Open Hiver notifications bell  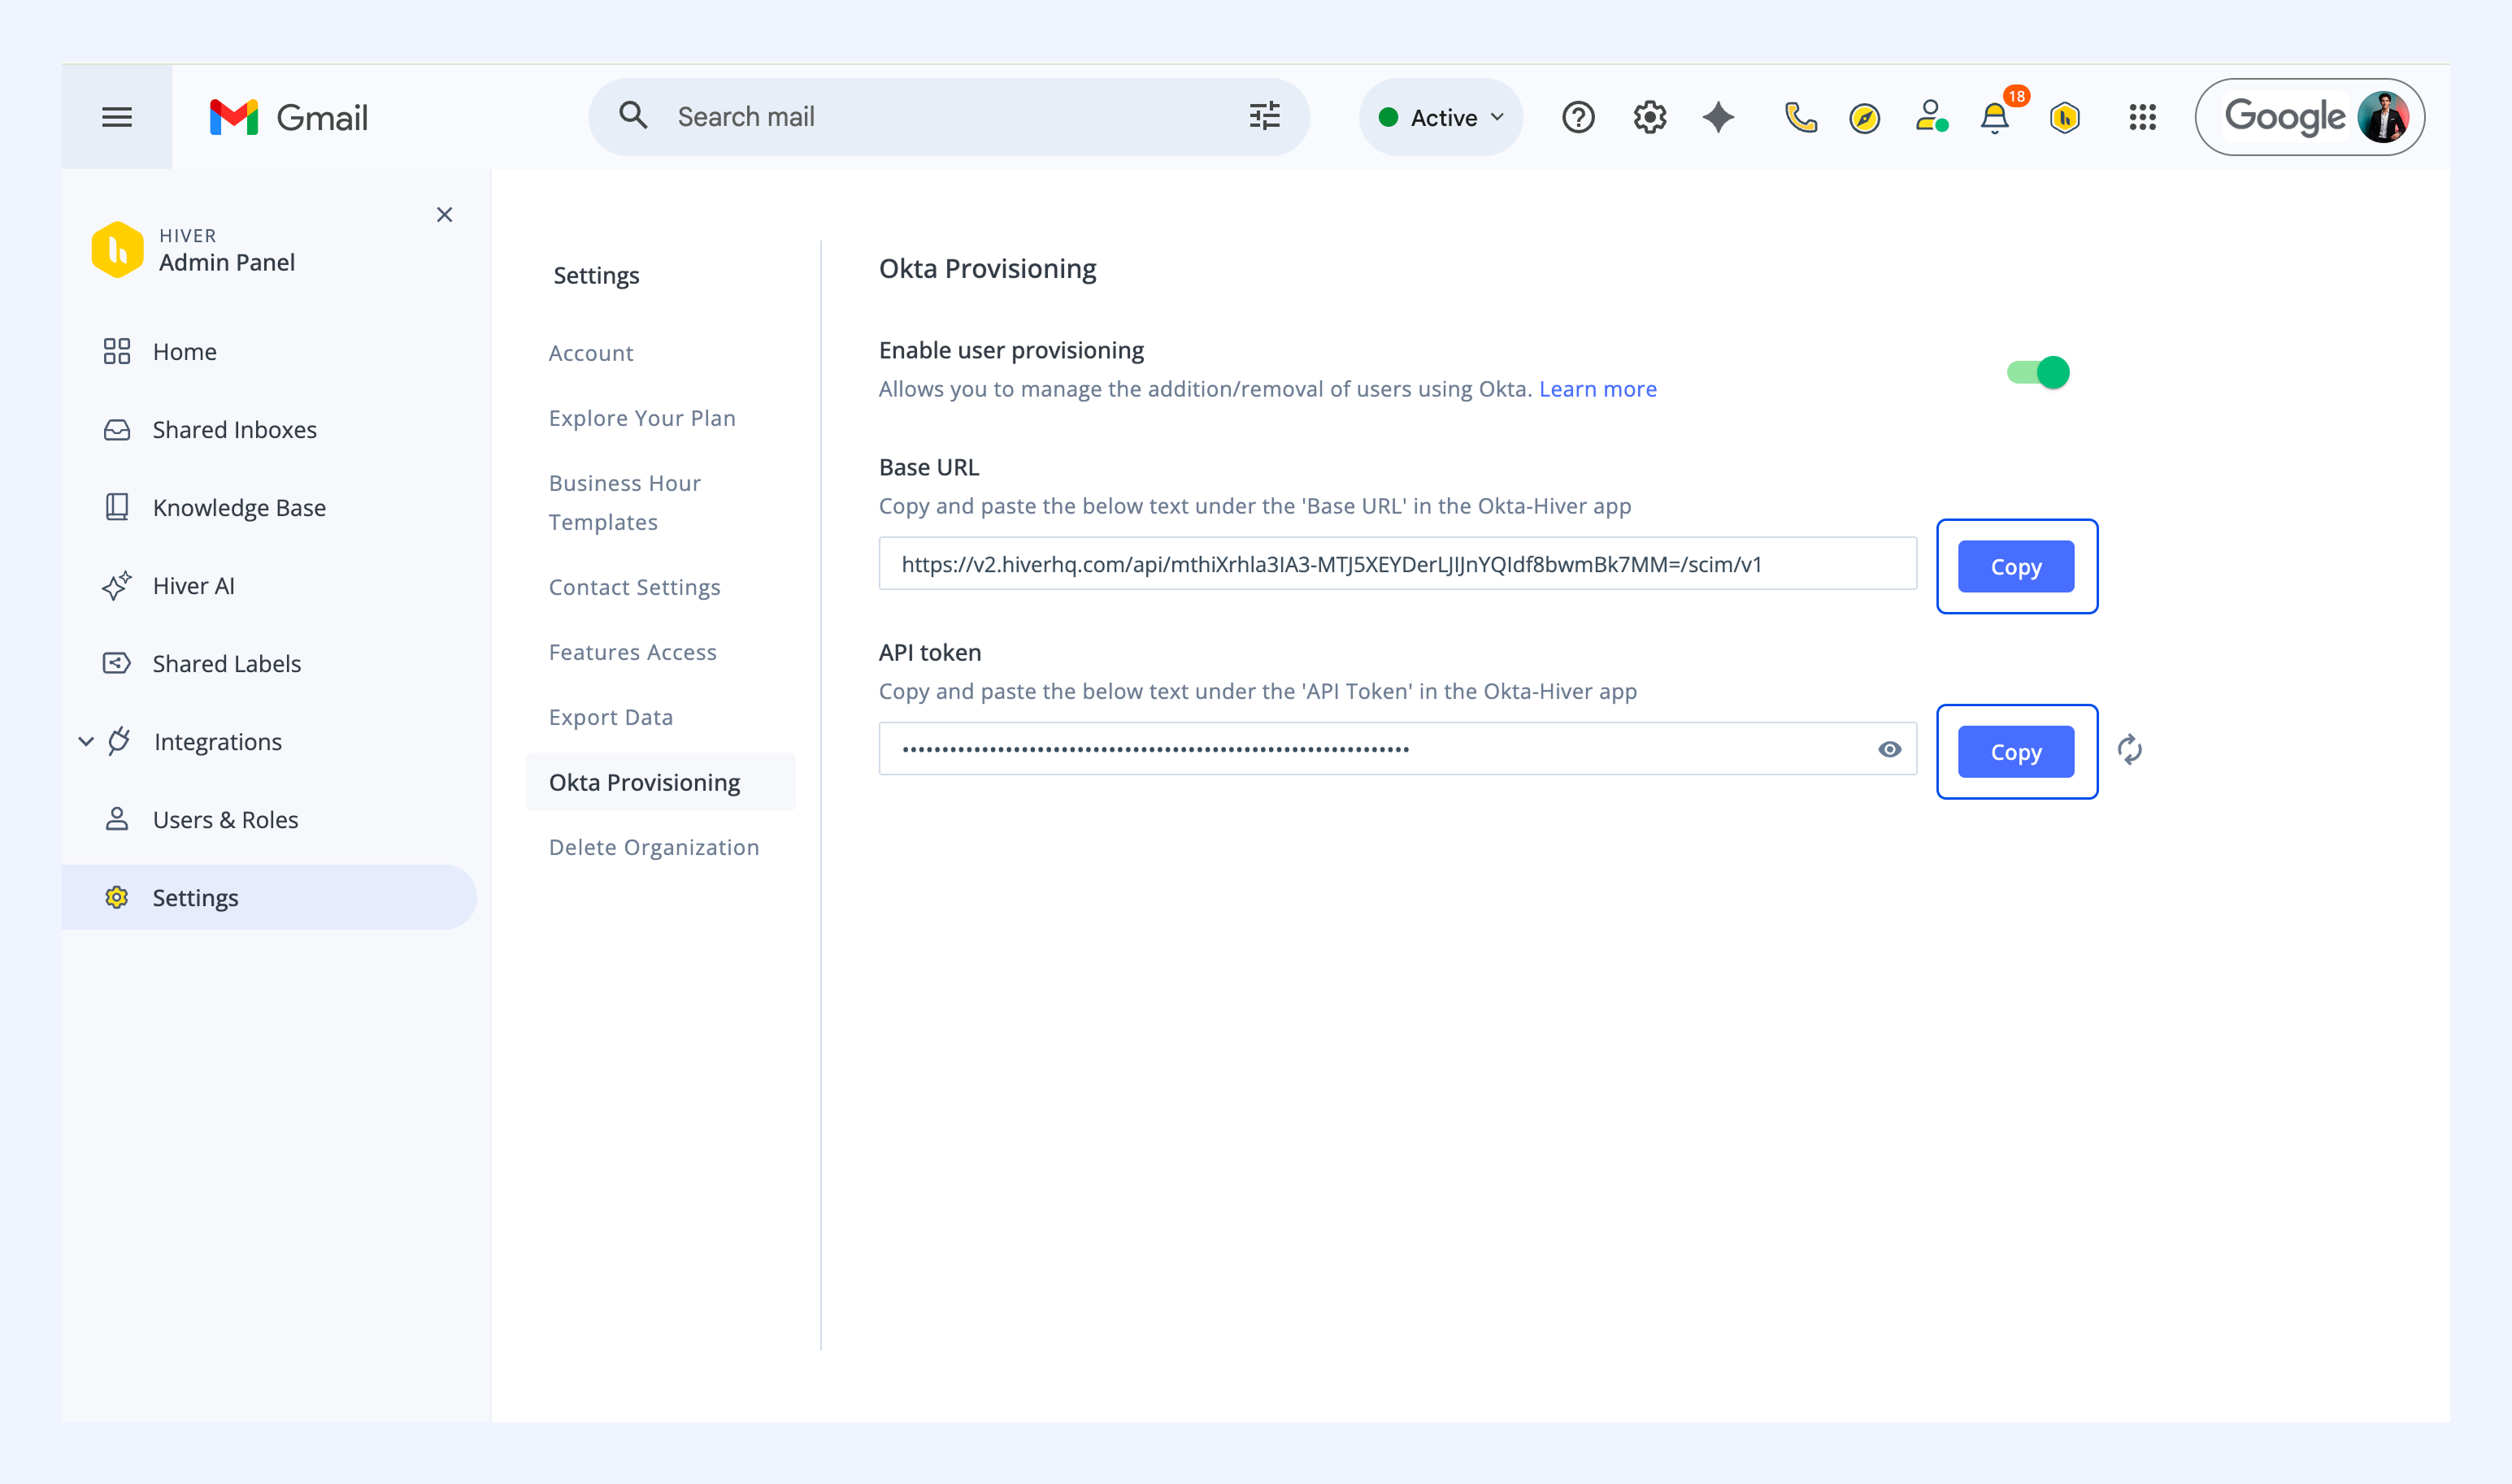pos(1995,118)
